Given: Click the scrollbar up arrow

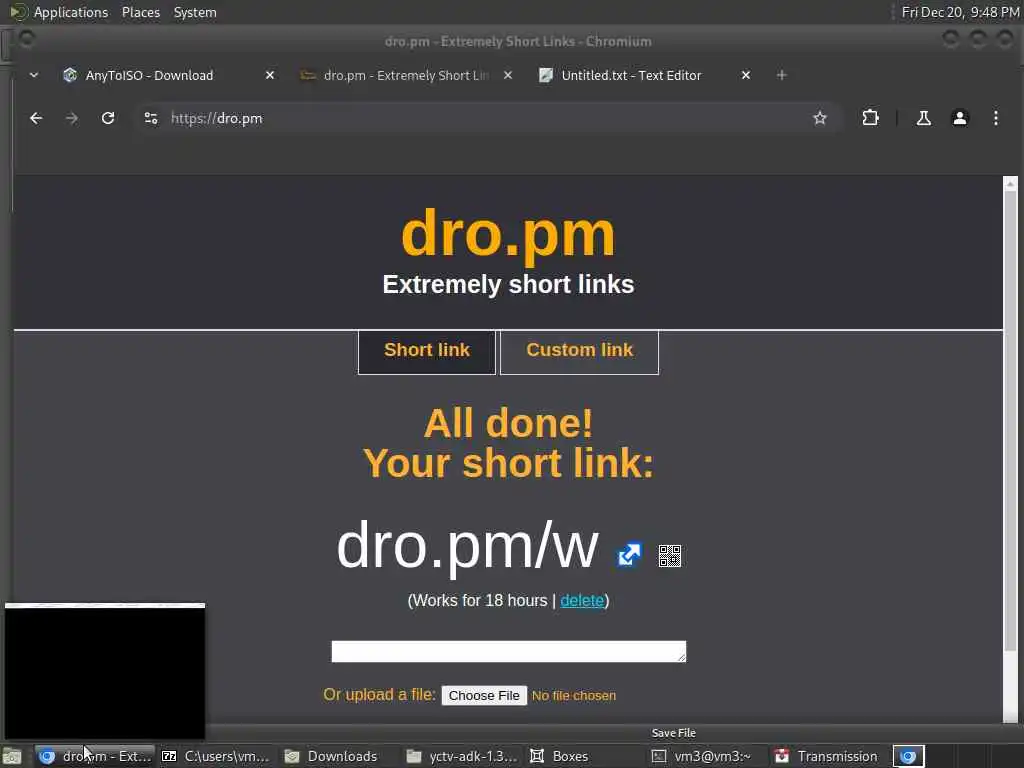Looking at the screenshot, I should [1010, 184].
